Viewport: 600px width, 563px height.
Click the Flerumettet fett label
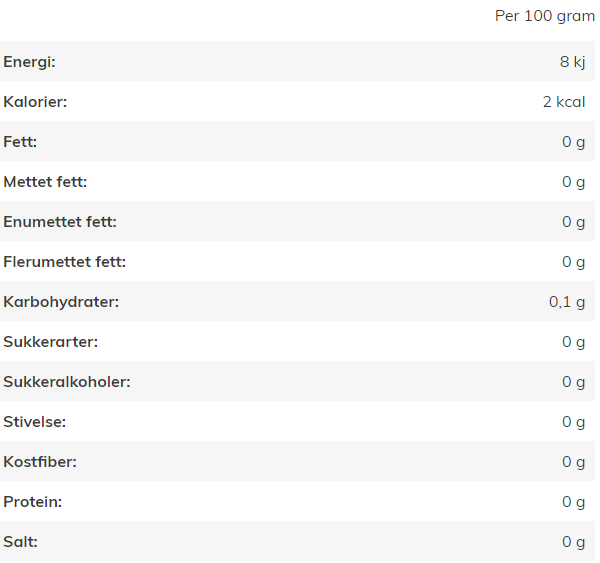point(65,262)
